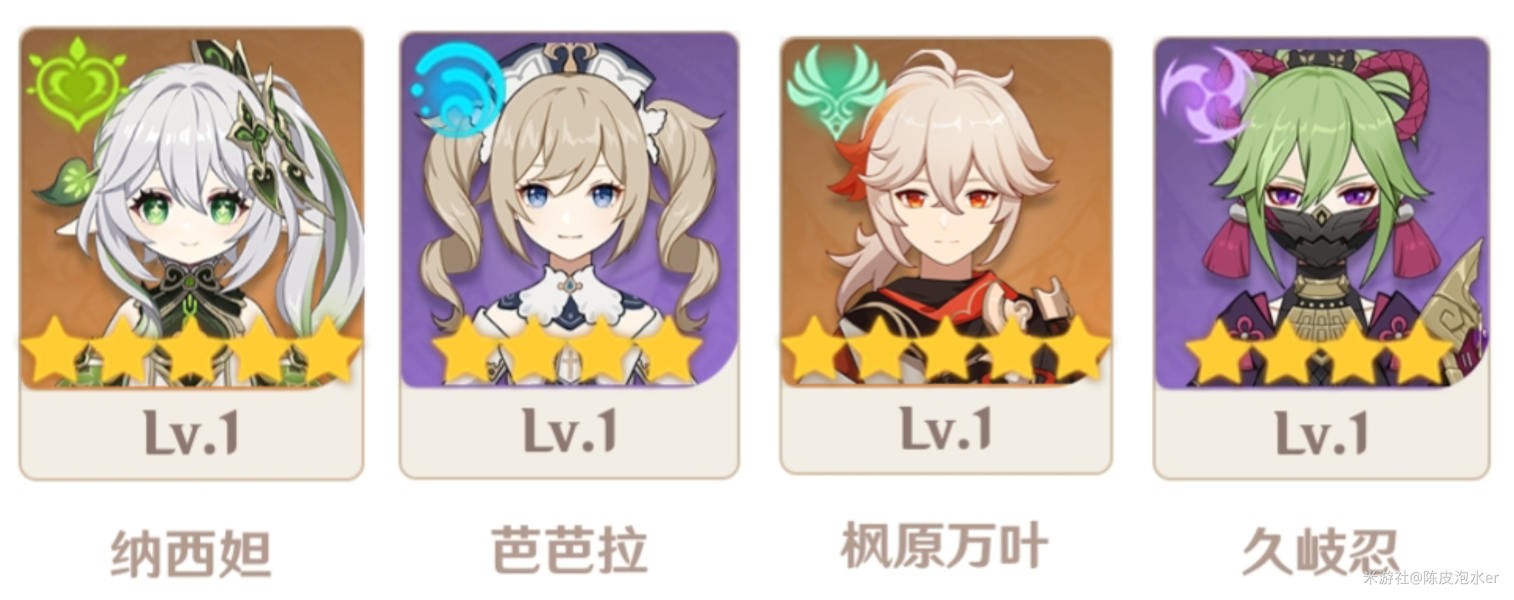
Task: Click the Lv.1 label under Barbara
Action: tap(569, 430)
